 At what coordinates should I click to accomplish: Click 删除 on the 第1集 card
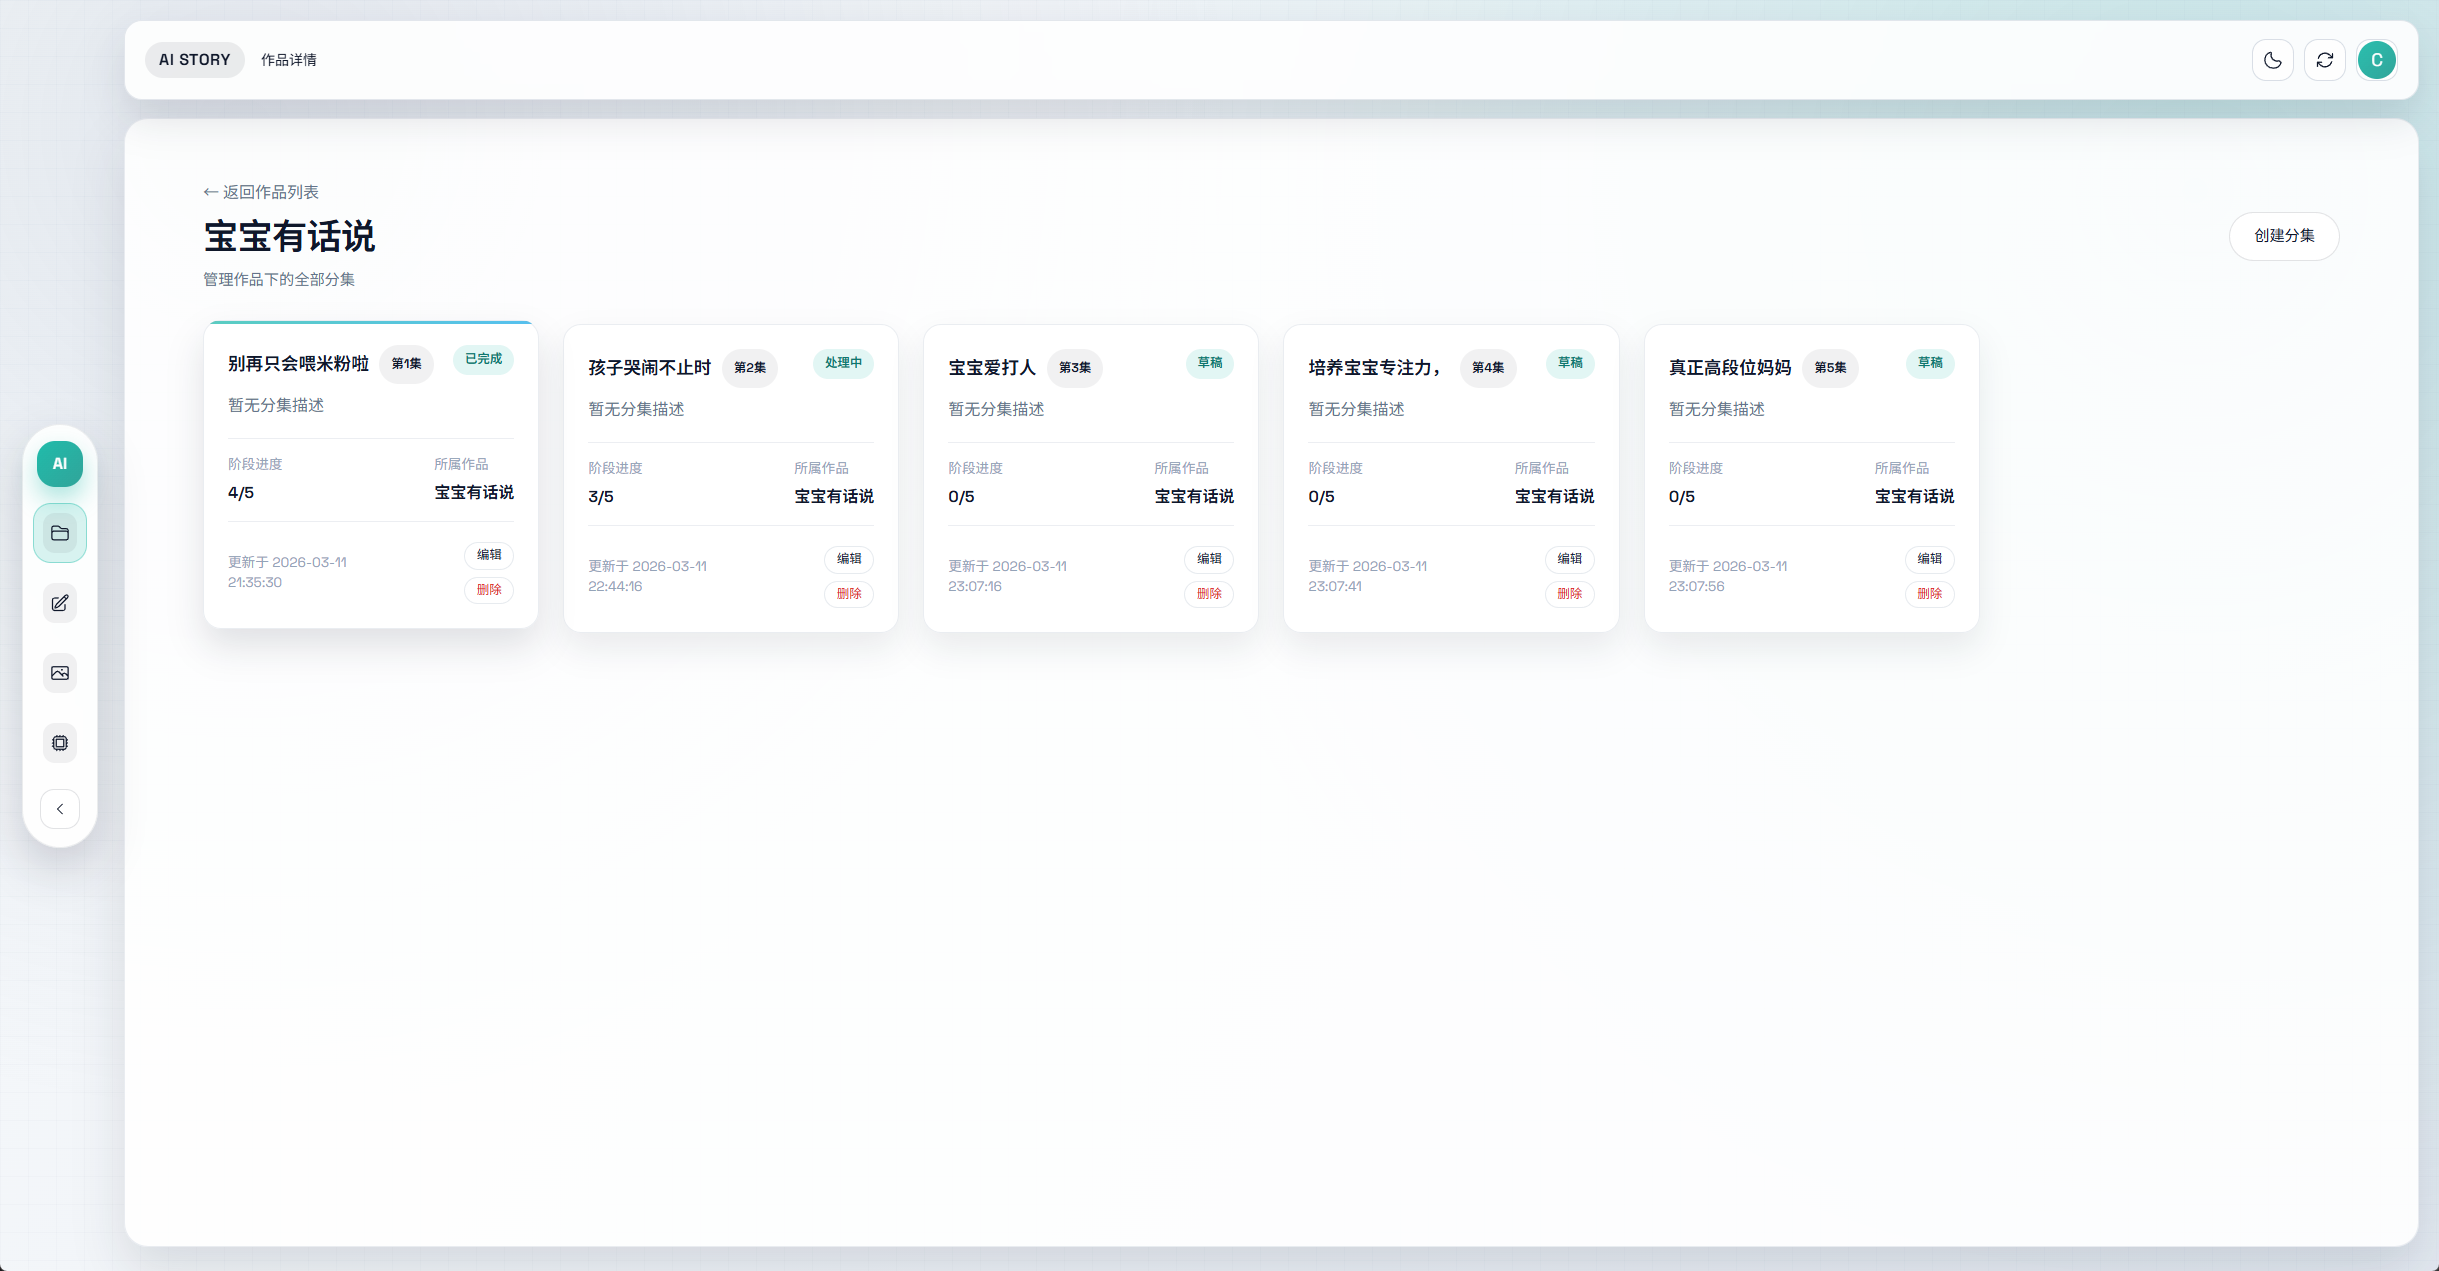pos(489,590)
